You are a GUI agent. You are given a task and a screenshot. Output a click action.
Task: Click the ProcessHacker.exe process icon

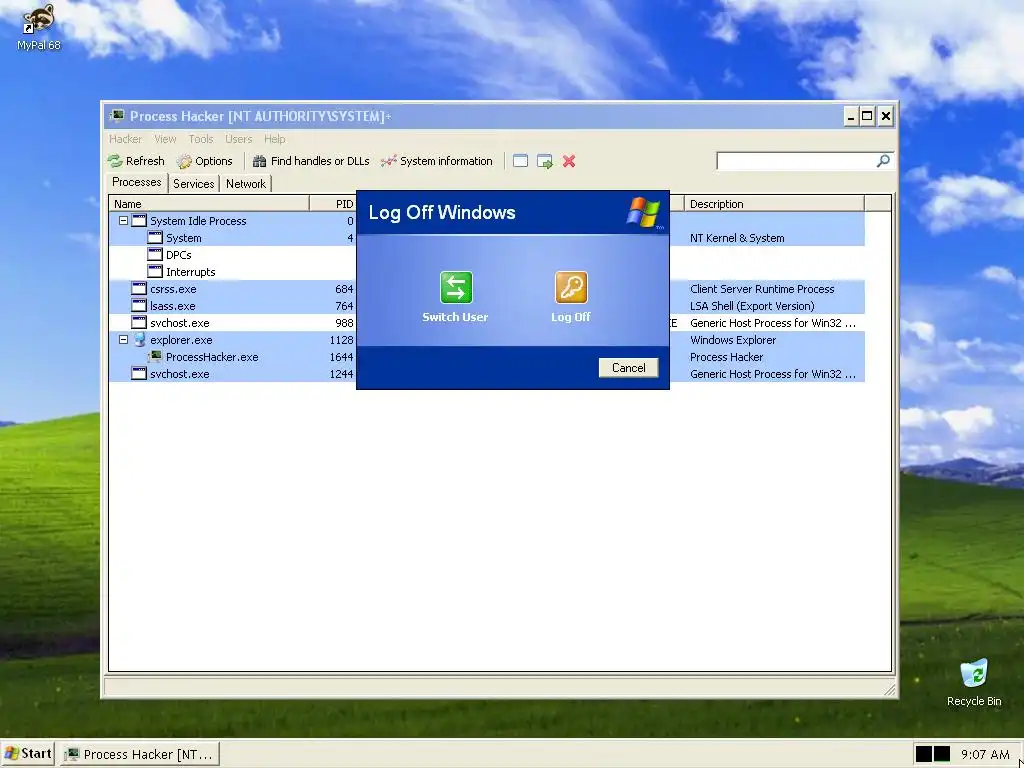[155, 357]
